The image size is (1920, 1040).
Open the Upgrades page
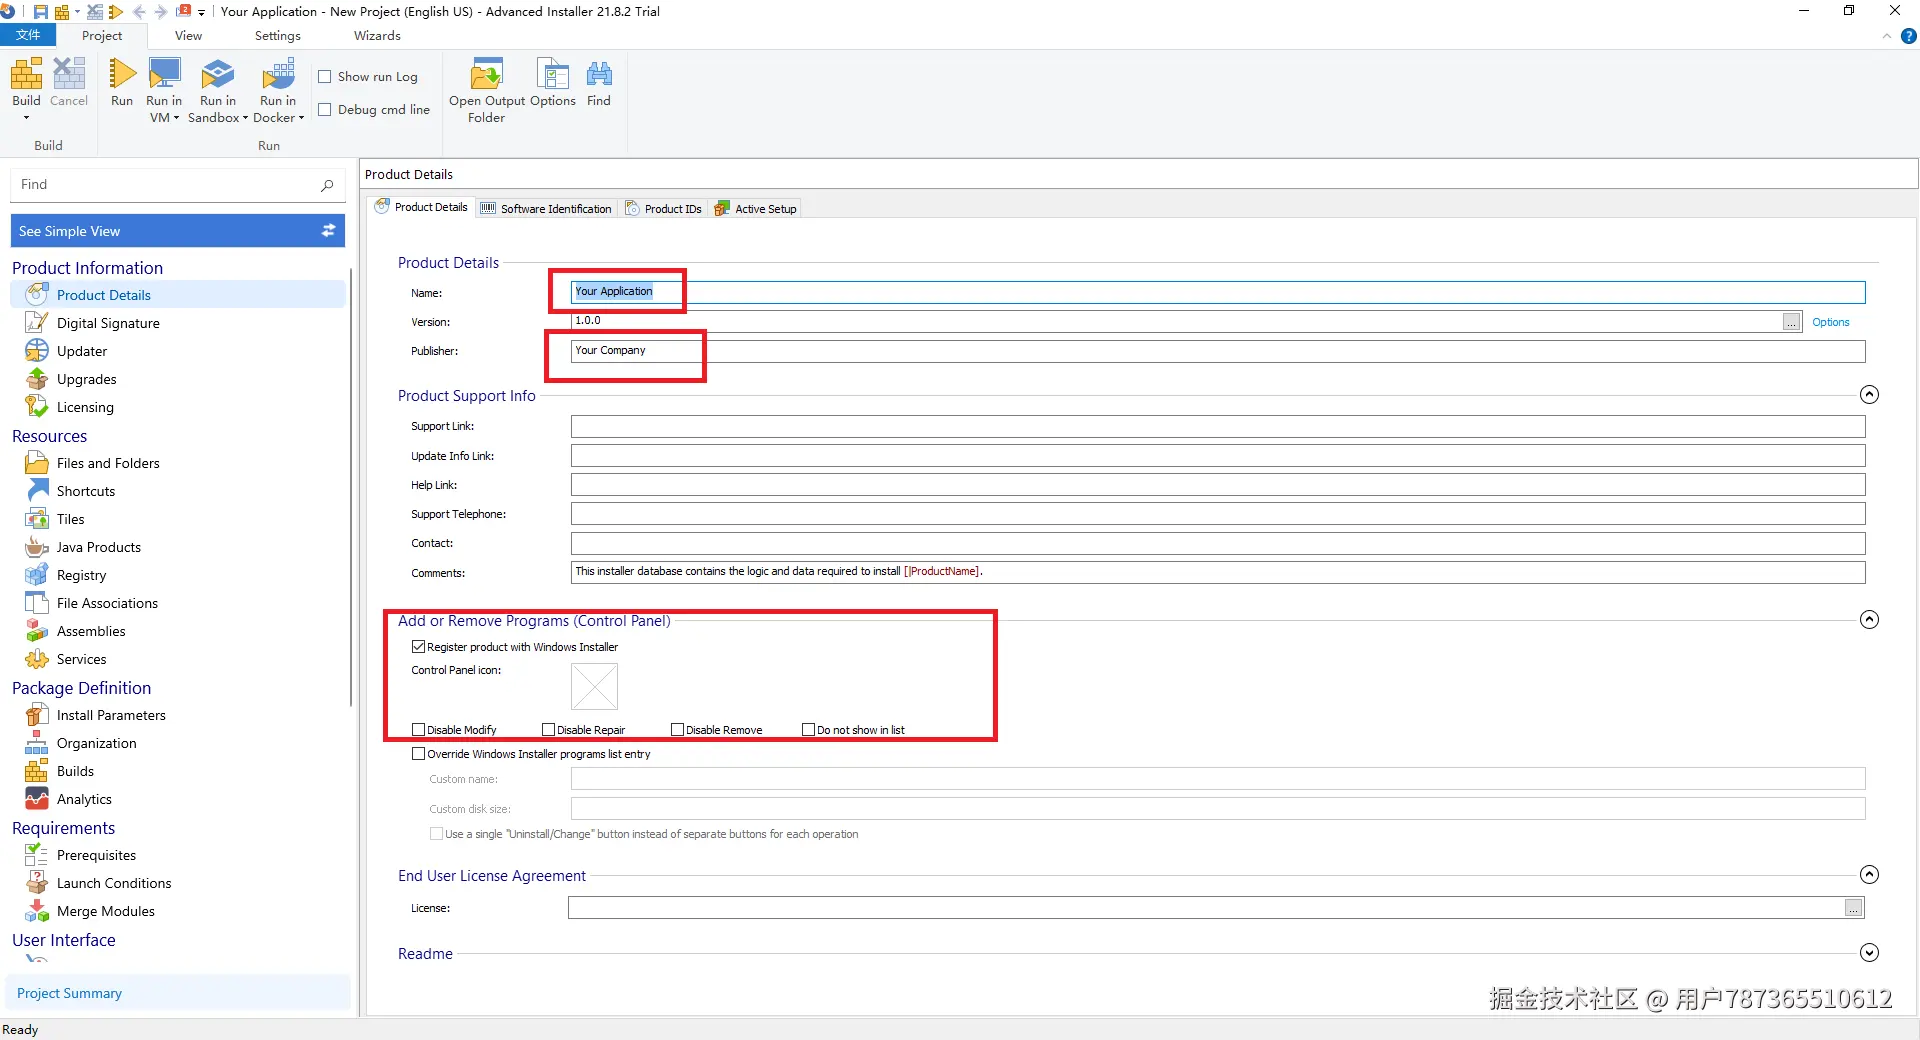click(87, 379)
